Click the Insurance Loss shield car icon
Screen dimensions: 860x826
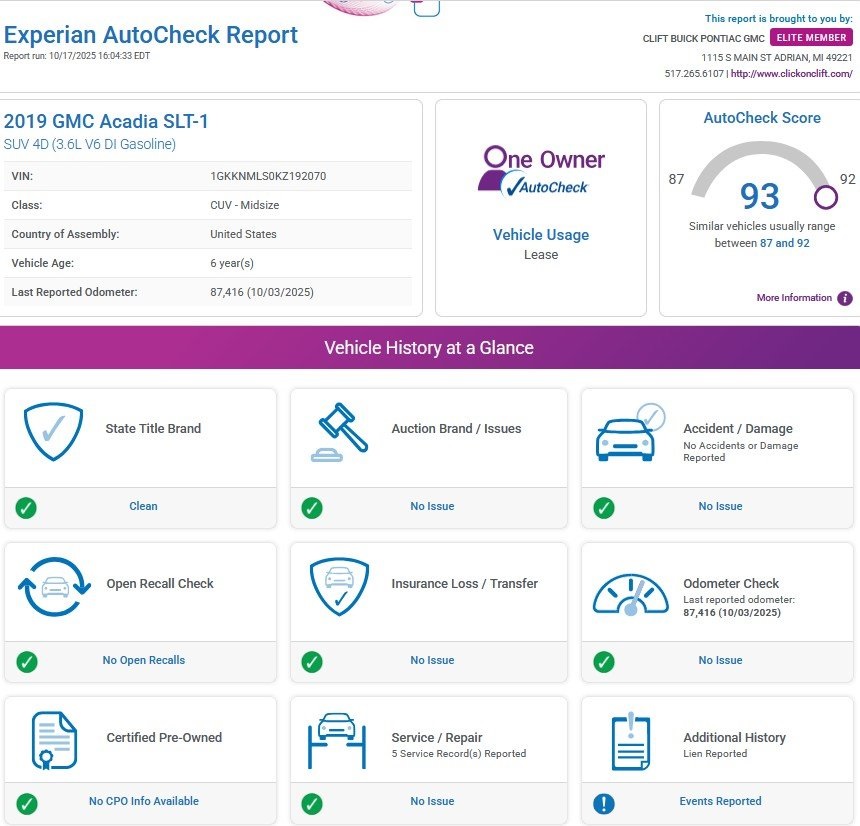point(339,587)
